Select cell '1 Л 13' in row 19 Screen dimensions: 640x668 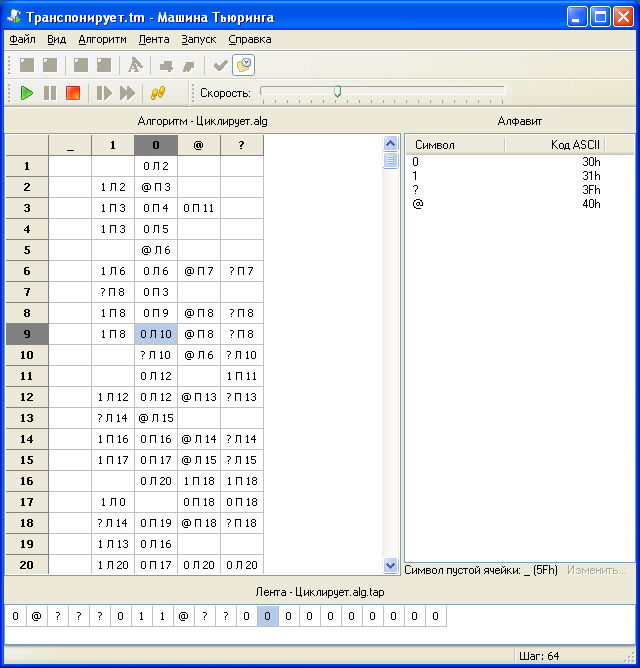(x=113, y=544)
